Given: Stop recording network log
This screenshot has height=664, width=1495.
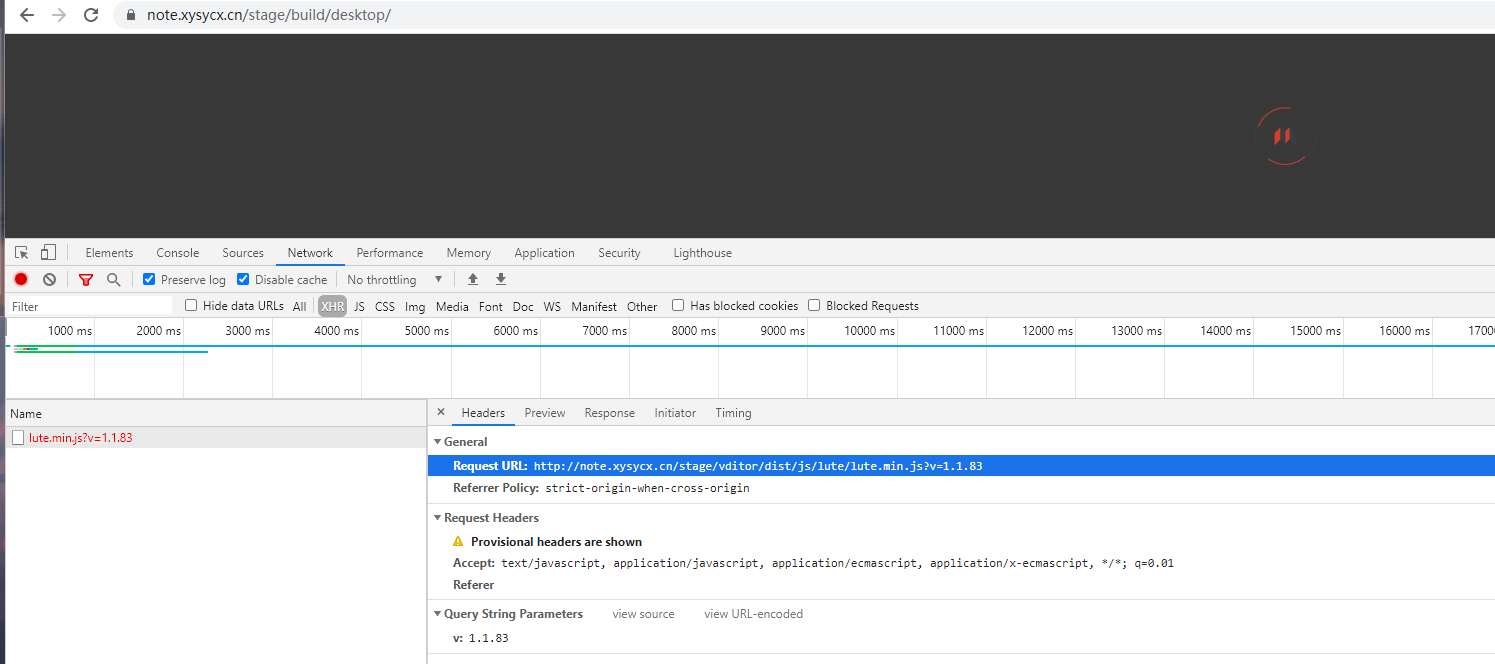Looking at the screenshot, I should [21, 280].
